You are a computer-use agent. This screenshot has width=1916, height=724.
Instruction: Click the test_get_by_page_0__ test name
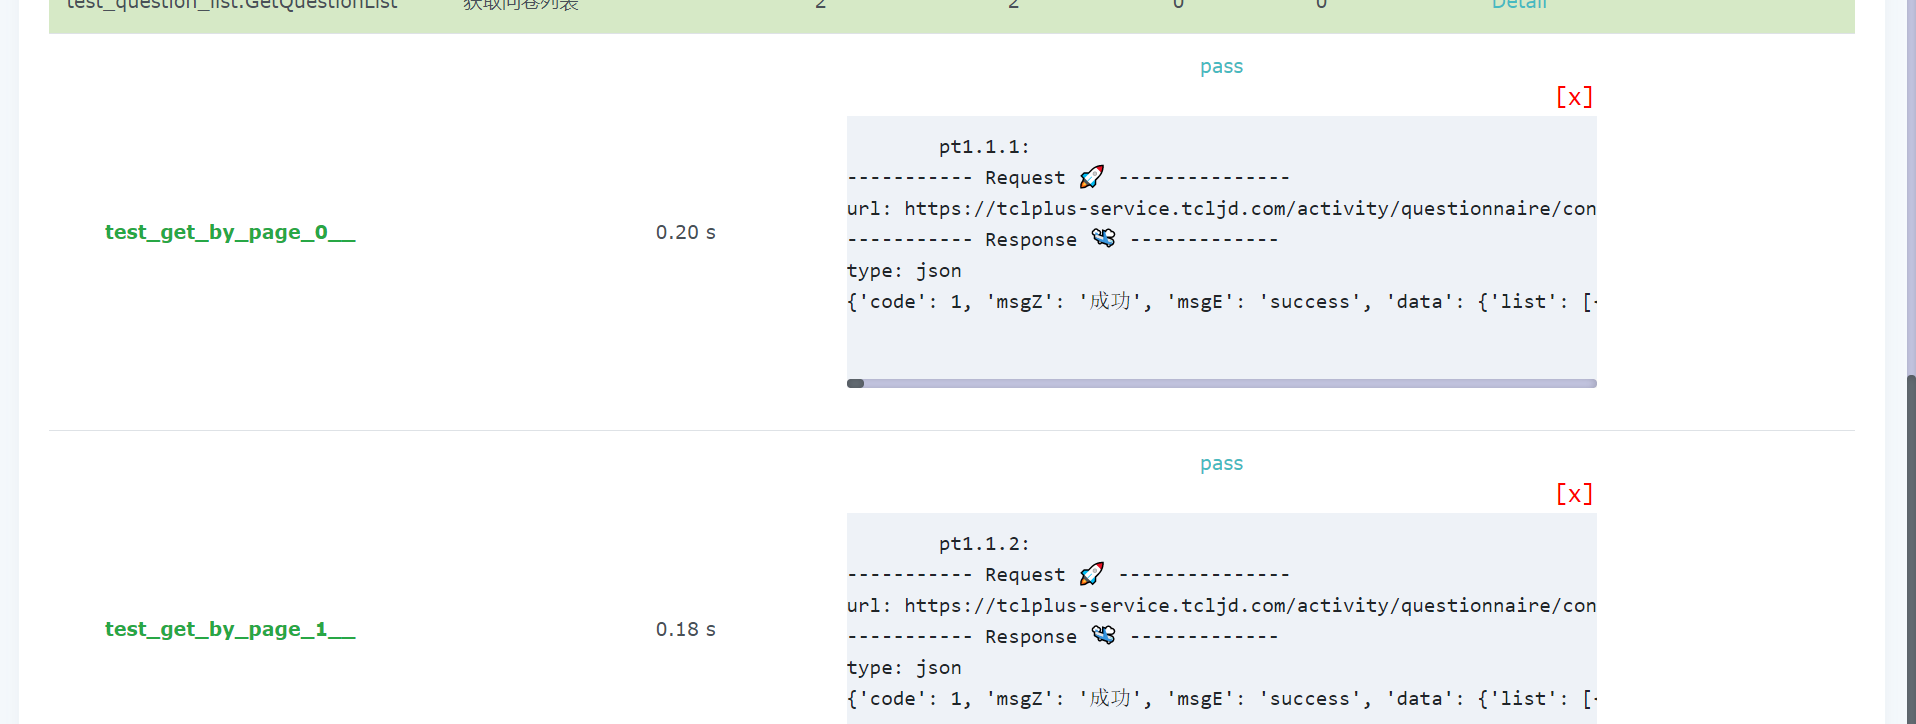[x=230, y=233]
